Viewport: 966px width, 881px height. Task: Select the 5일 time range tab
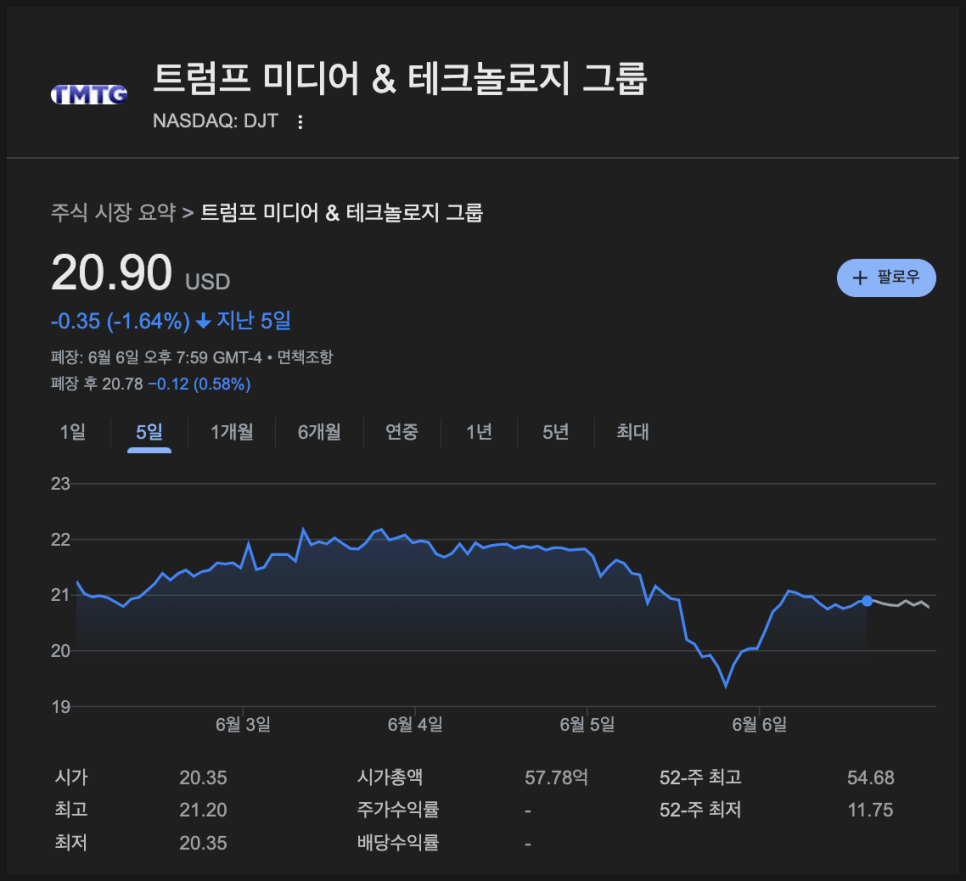point(149,432)
